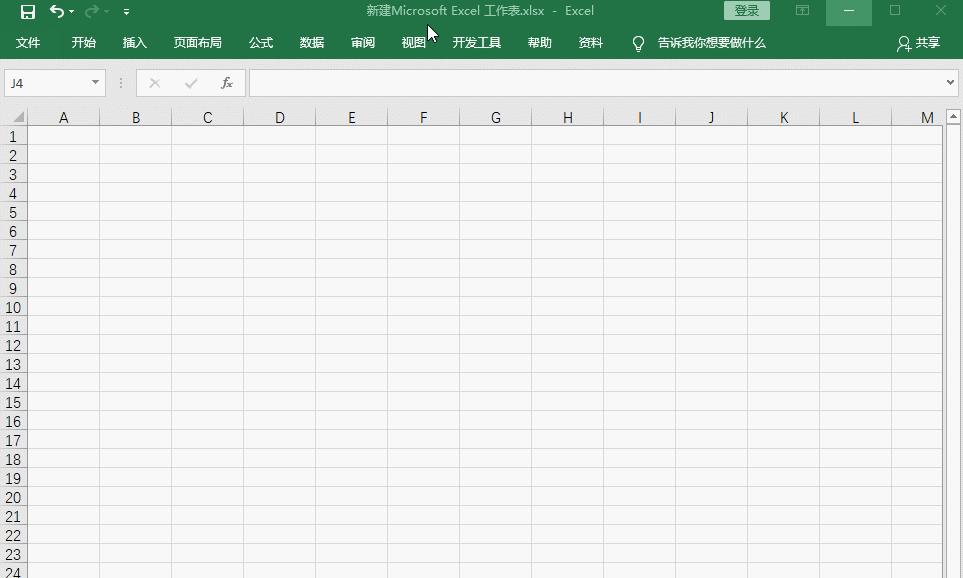
Task: Click the Insert Function fx icon
Action: click(x=227, y=83)
